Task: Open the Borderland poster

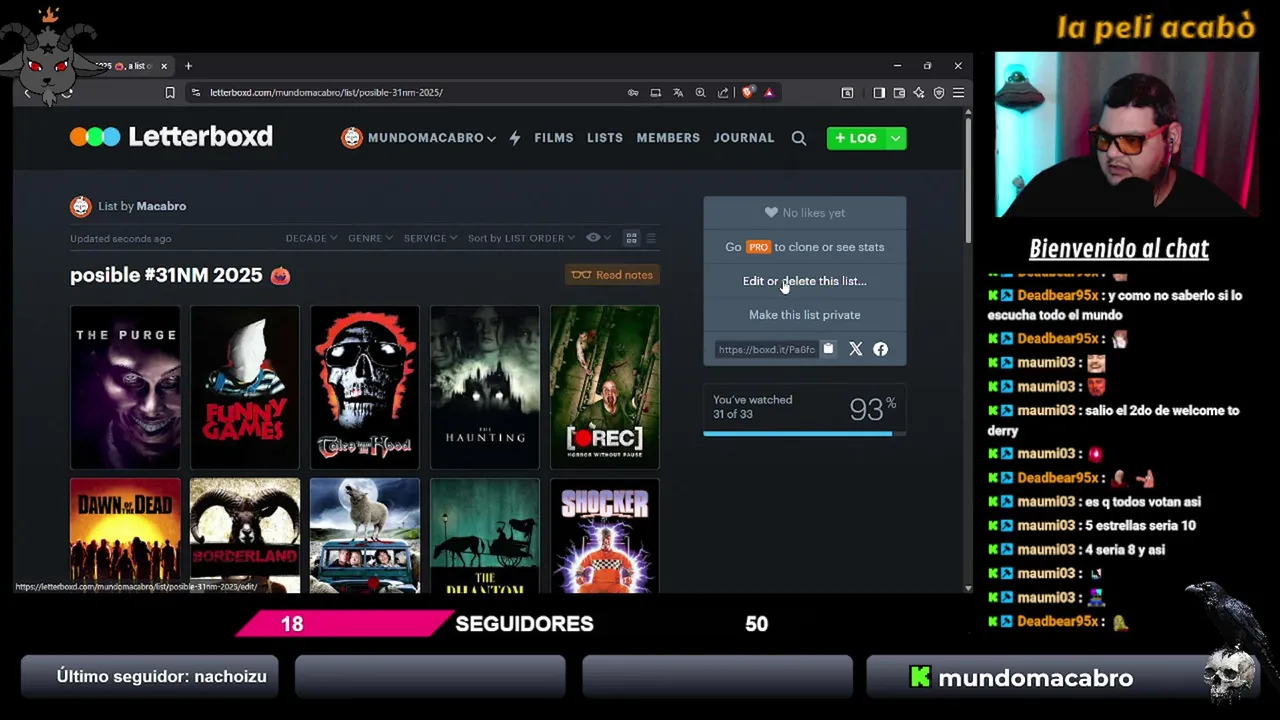Action: pos(245,536)
